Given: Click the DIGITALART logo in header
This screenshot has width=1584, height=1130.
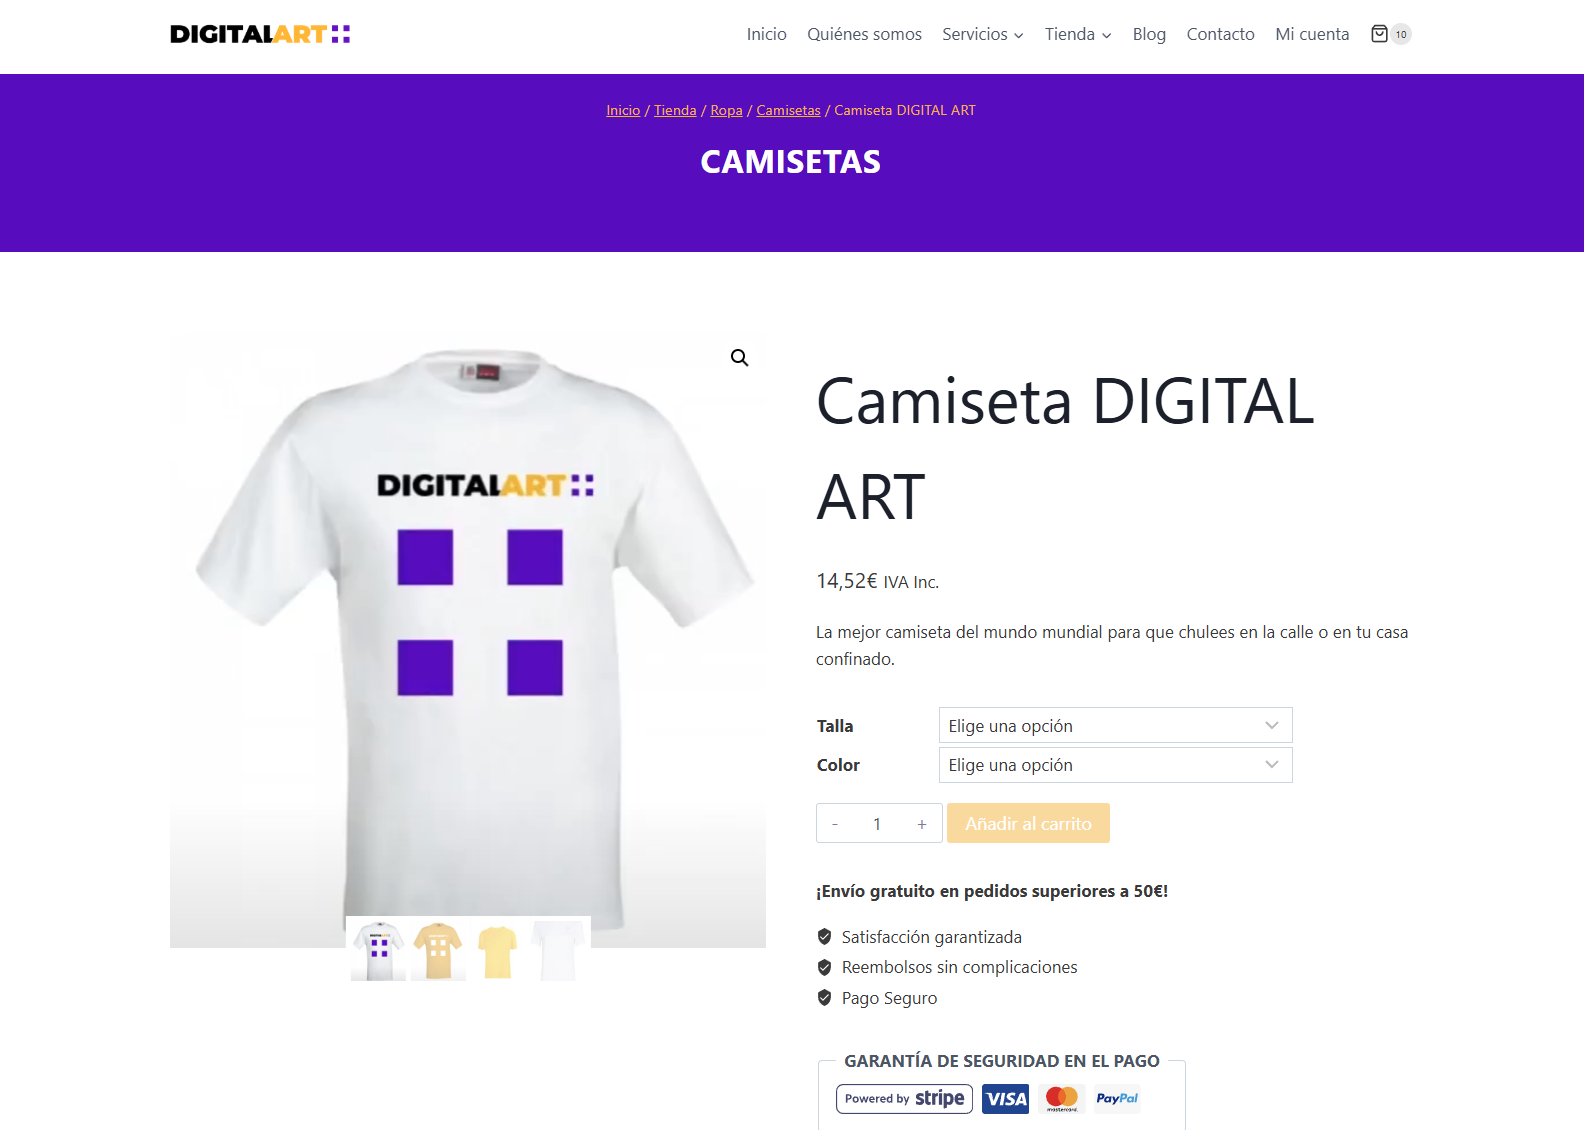Looking at the screenshot, I should (260, 34).
